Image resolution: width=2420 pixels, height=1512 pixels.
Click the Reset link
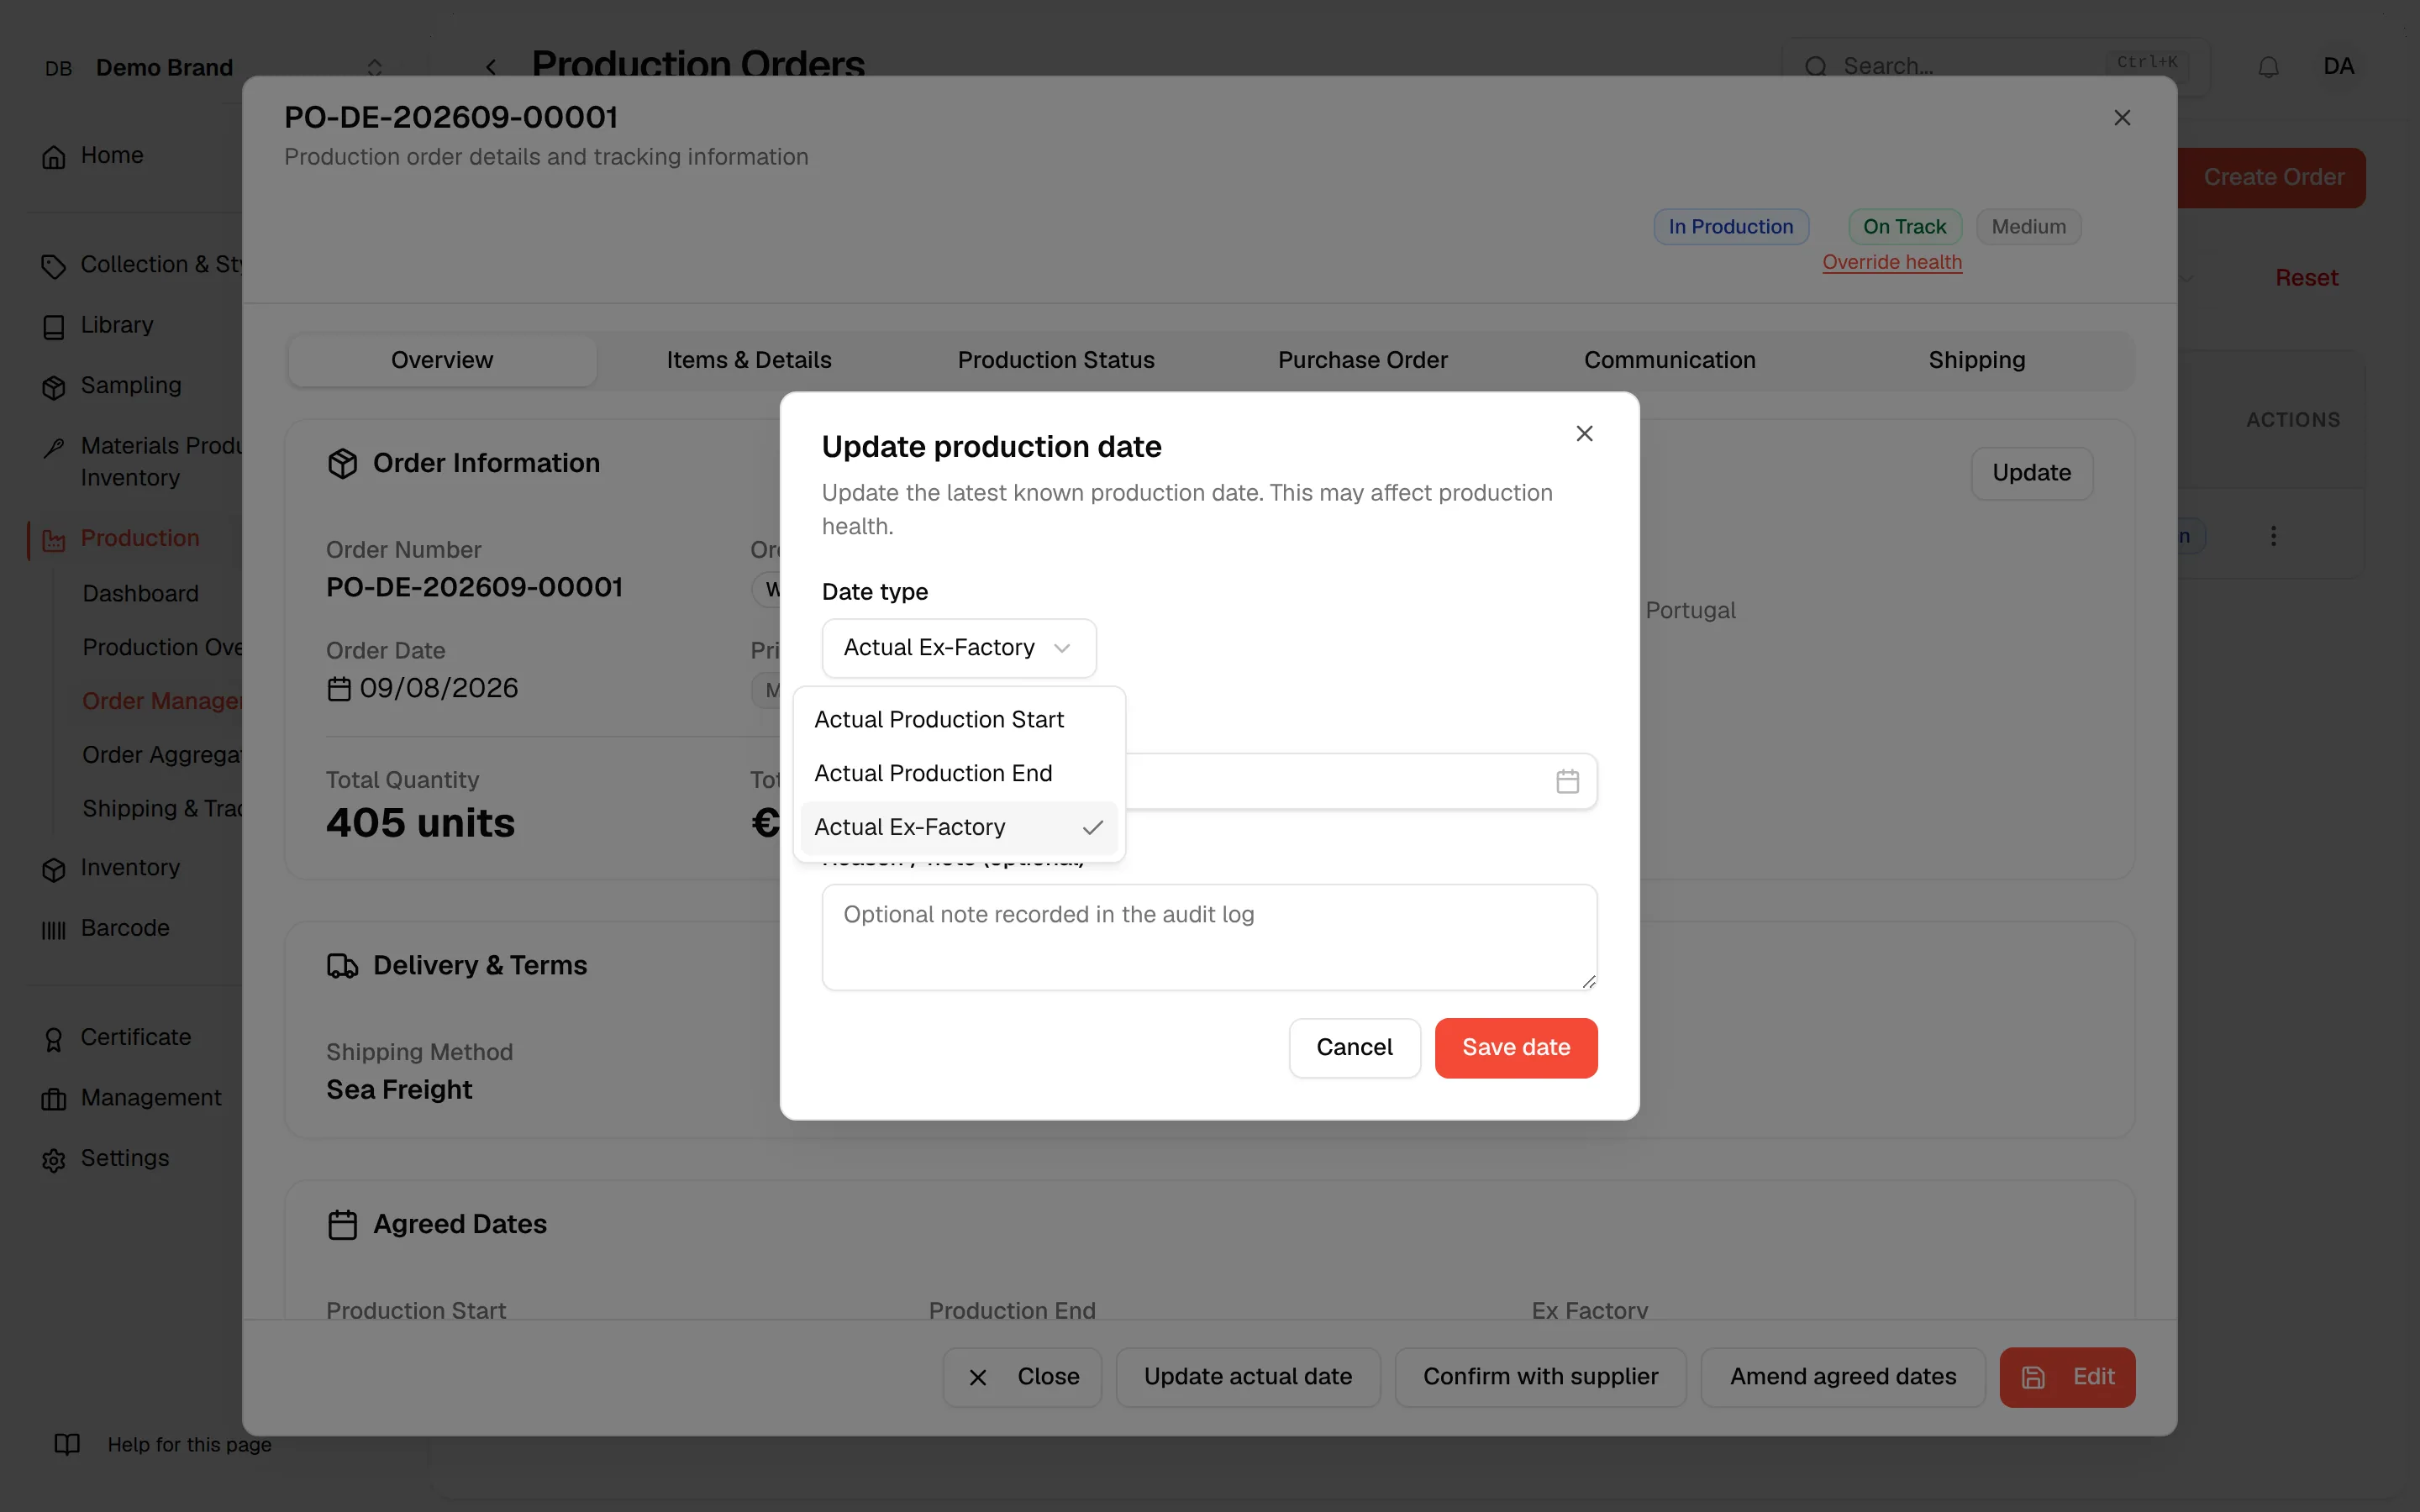[2306, 278]
